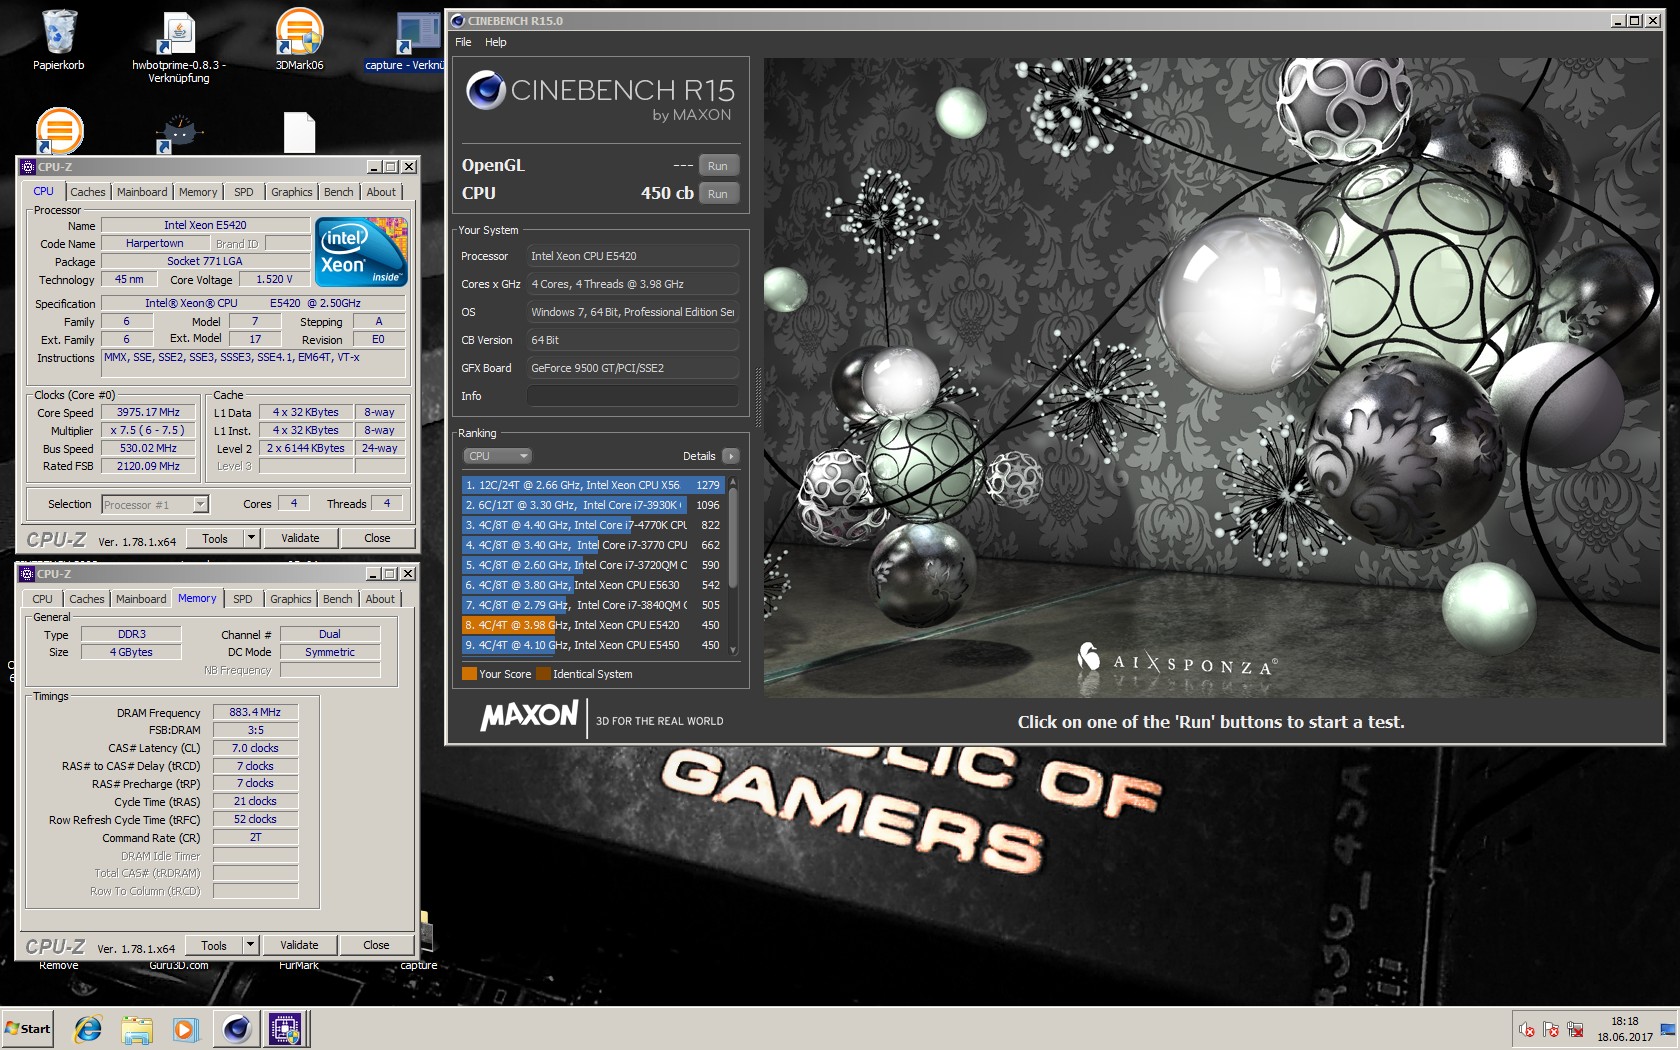Select ranking row 5 Core i7-3720QM
Screen dimensions: 1680x1050
tap(593, 565)
